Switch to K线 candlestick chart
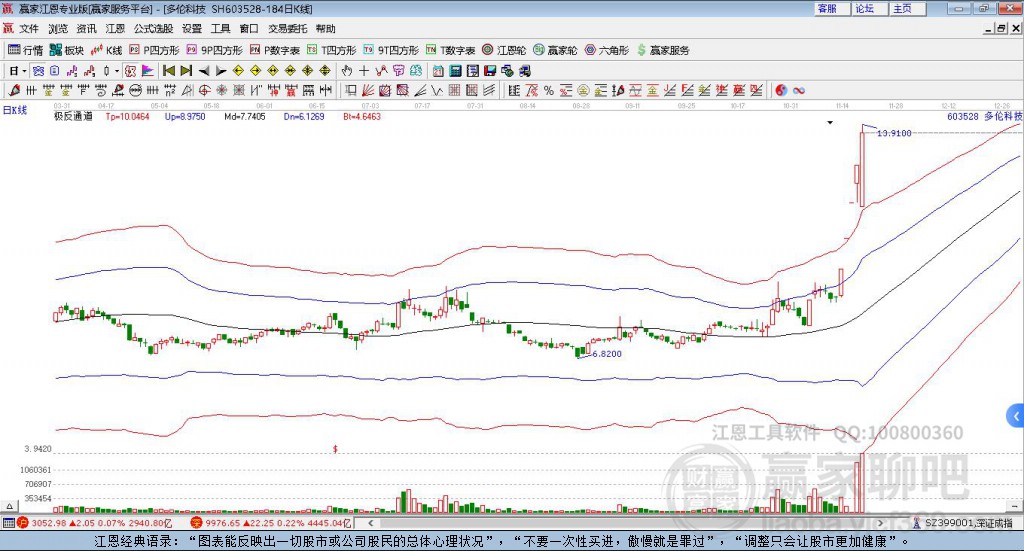This screenshot has width=1024, height=551. 106,50
